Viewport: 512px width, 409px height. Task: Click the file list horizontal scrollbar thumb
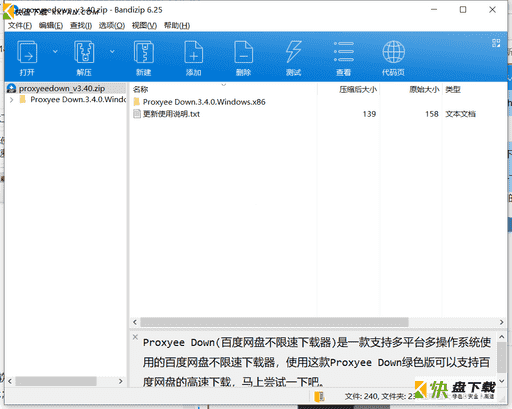tap(274, 322)
